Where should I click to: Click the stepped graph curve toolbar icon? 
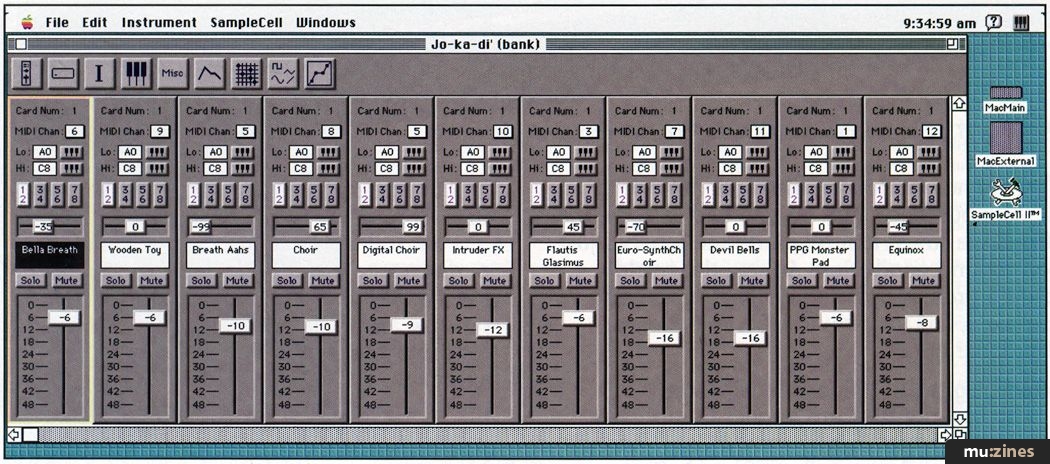(320, 72)
